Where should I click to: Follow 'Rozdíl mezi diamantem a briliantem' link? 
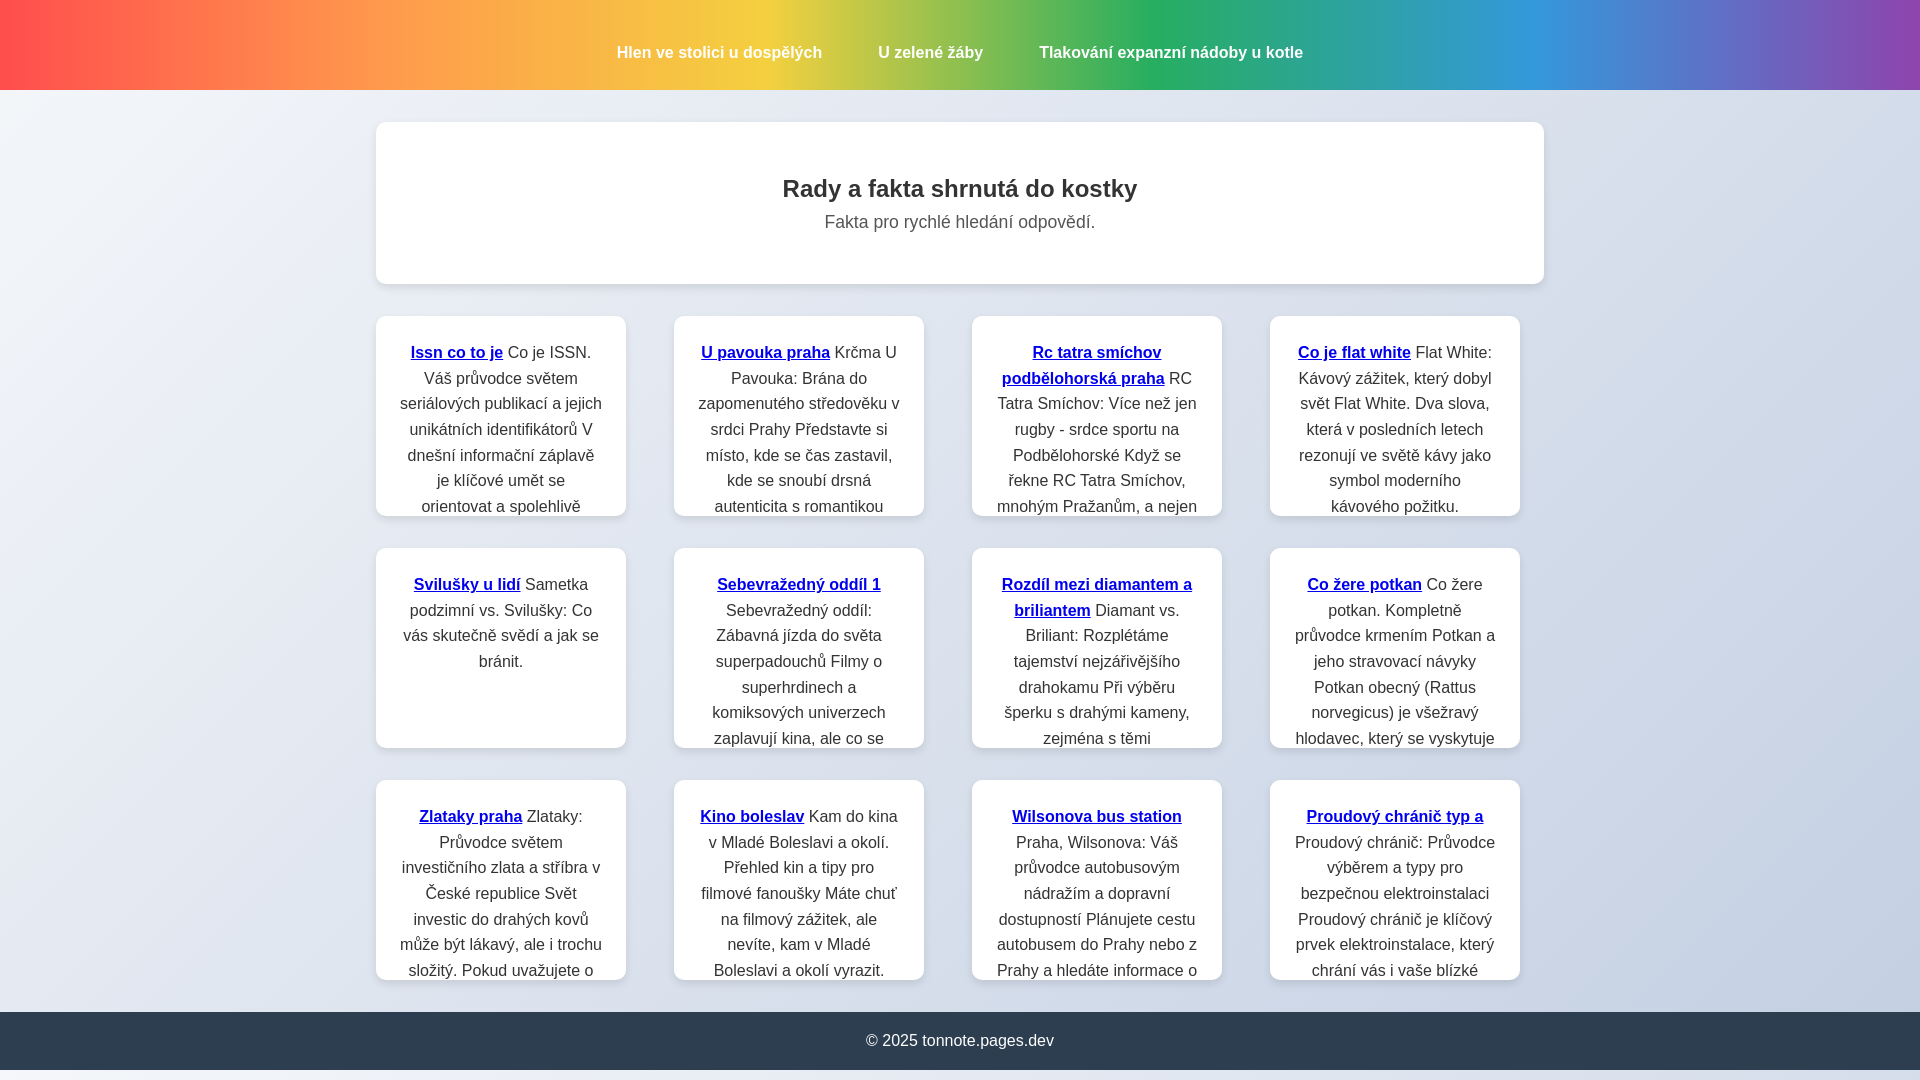pos(1096,597)
